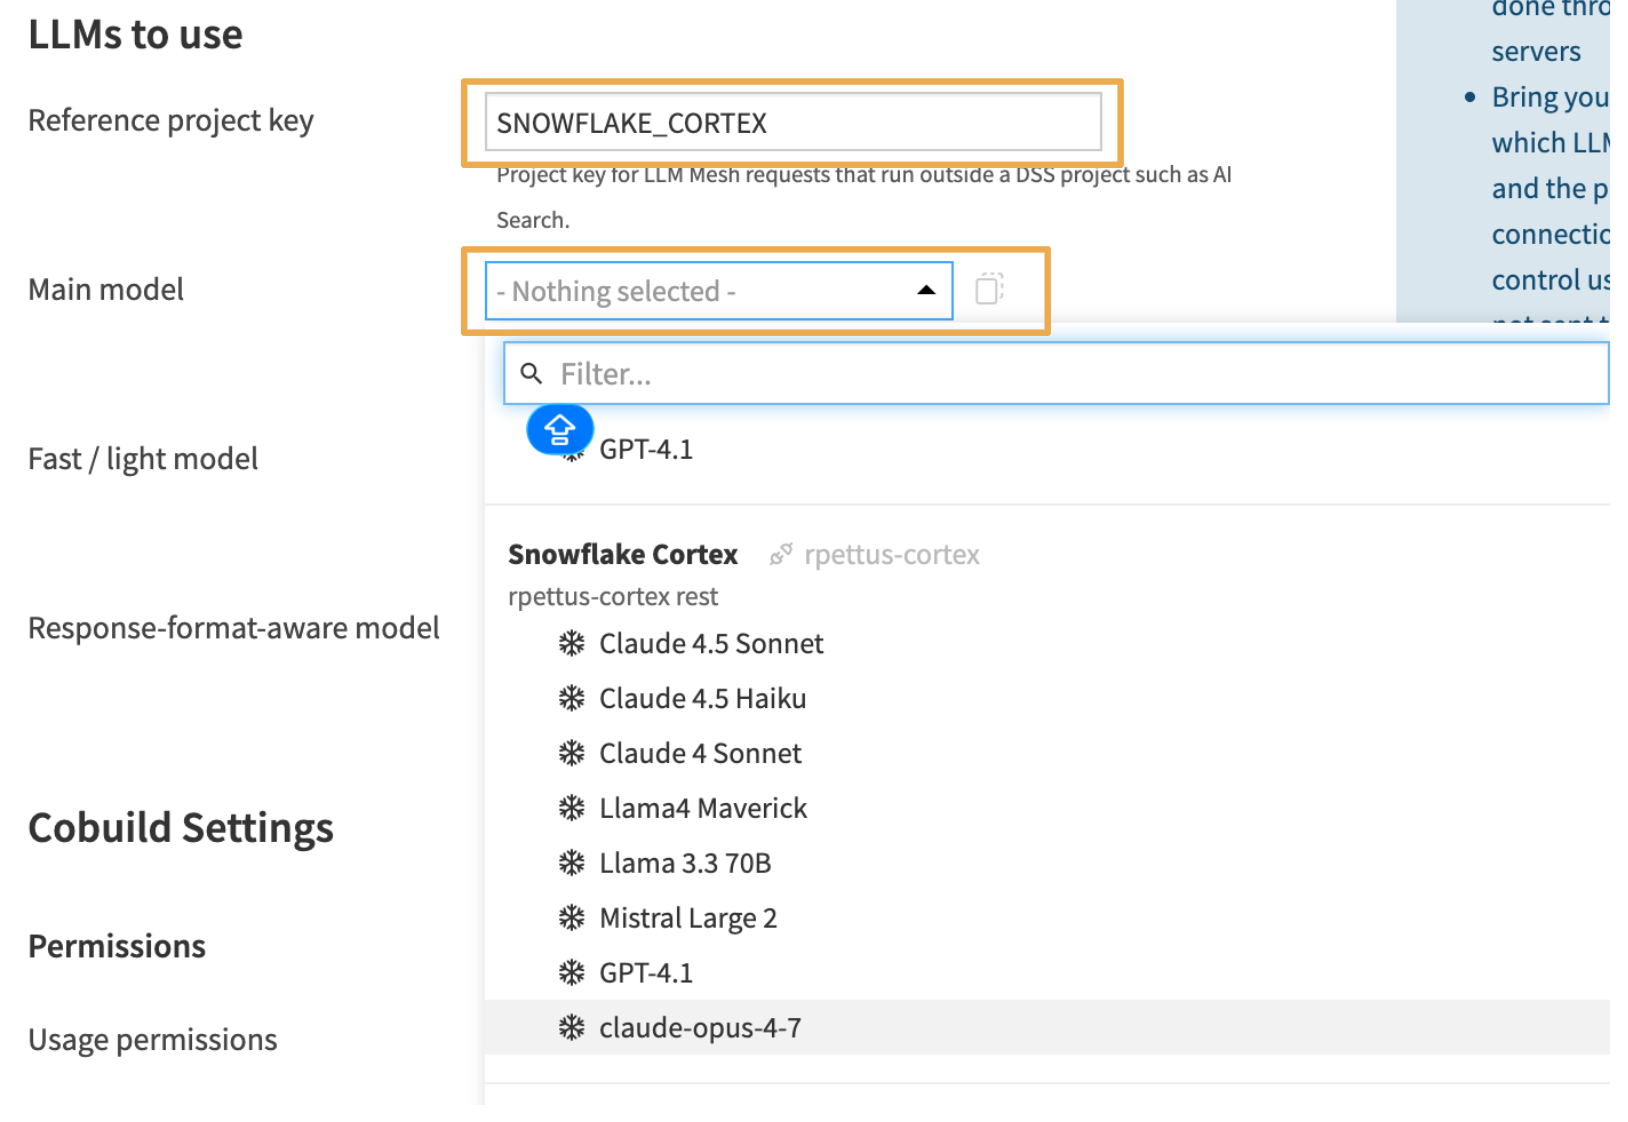Choose Claude 4.5 Haiku model
The image size is (1628, 1122).
[x=1047, y=698]
